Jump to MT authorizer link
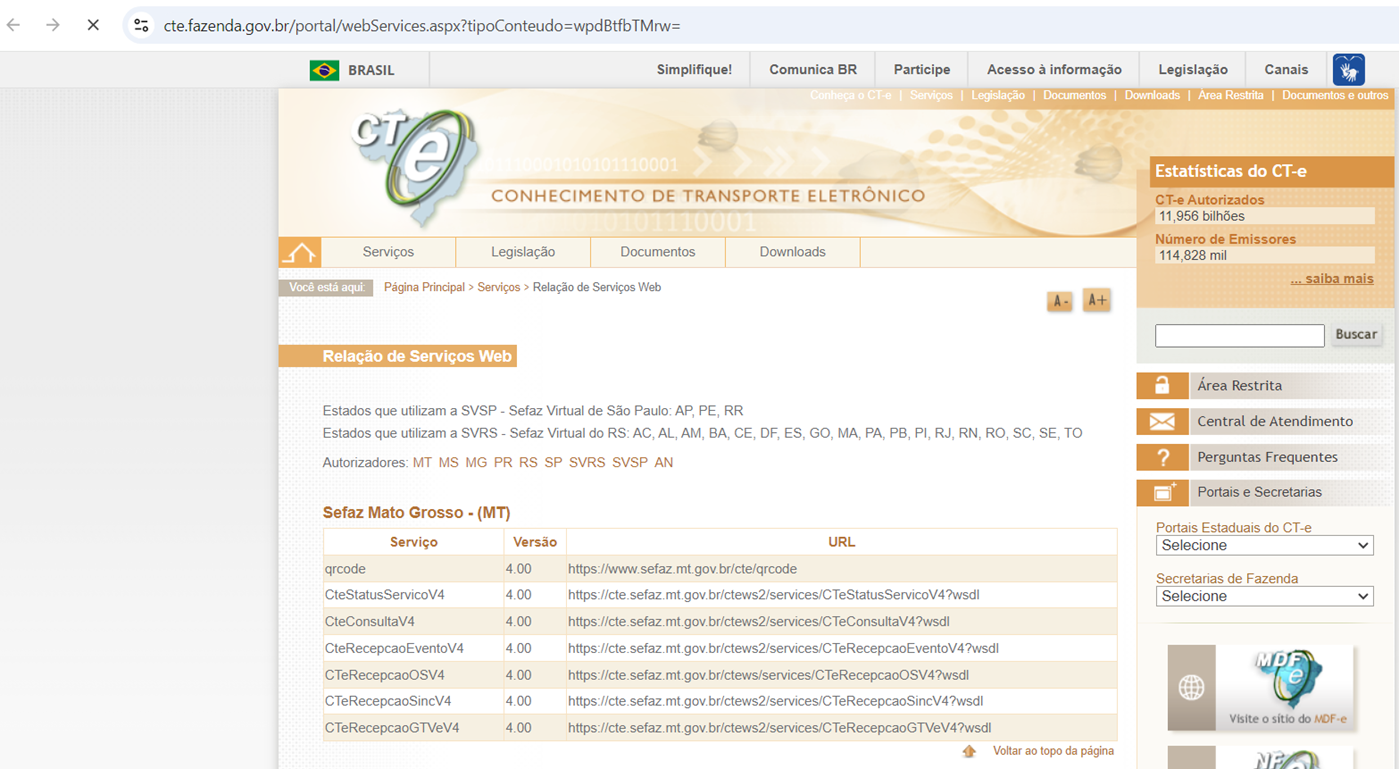This screenshot has width=1399, height=769. pyautogui.click(x=422, y=463)
